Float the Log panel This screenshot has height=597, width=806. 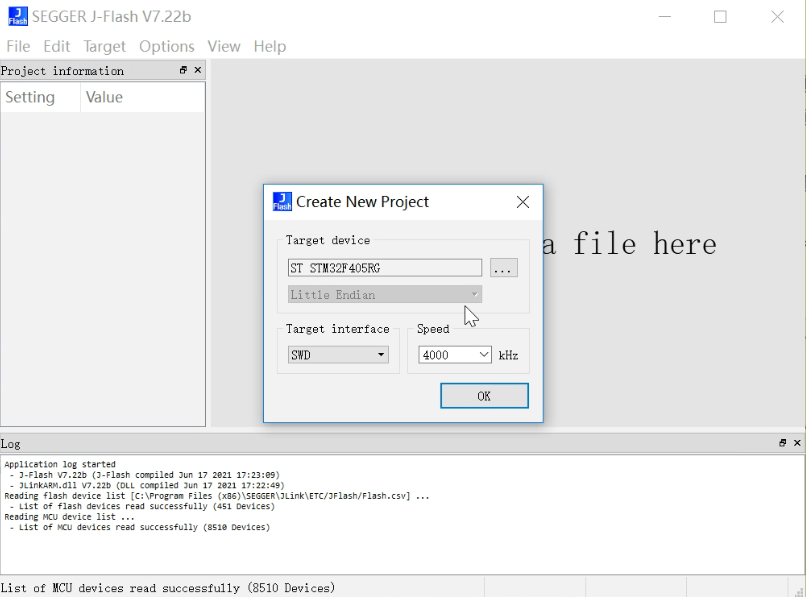(783, 443)
